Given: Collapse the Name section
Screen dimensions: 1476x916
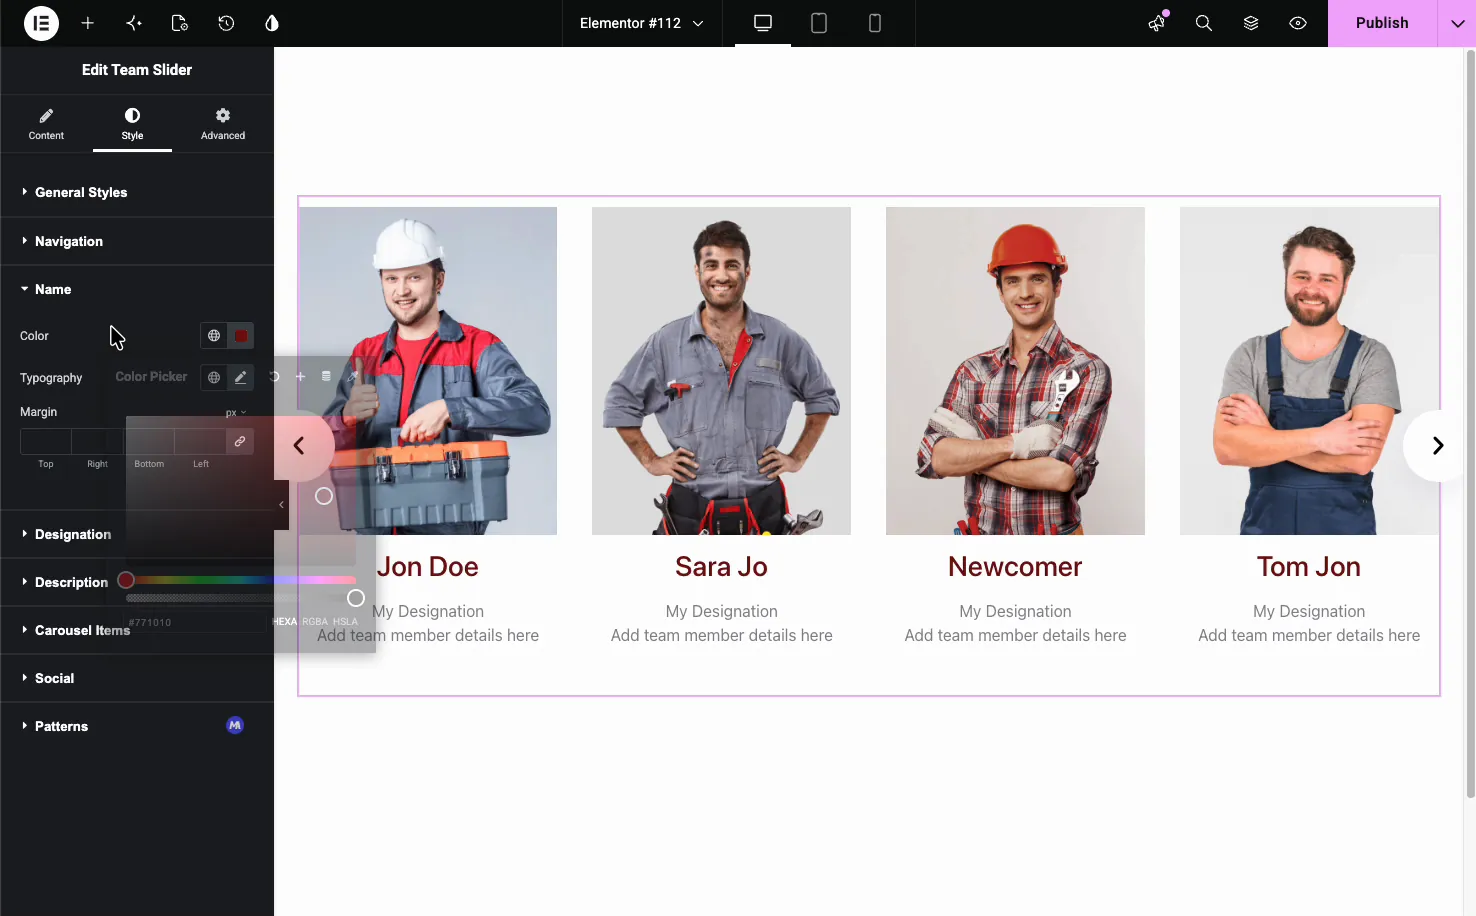Looking at the screenshot, I should [137, 289].
